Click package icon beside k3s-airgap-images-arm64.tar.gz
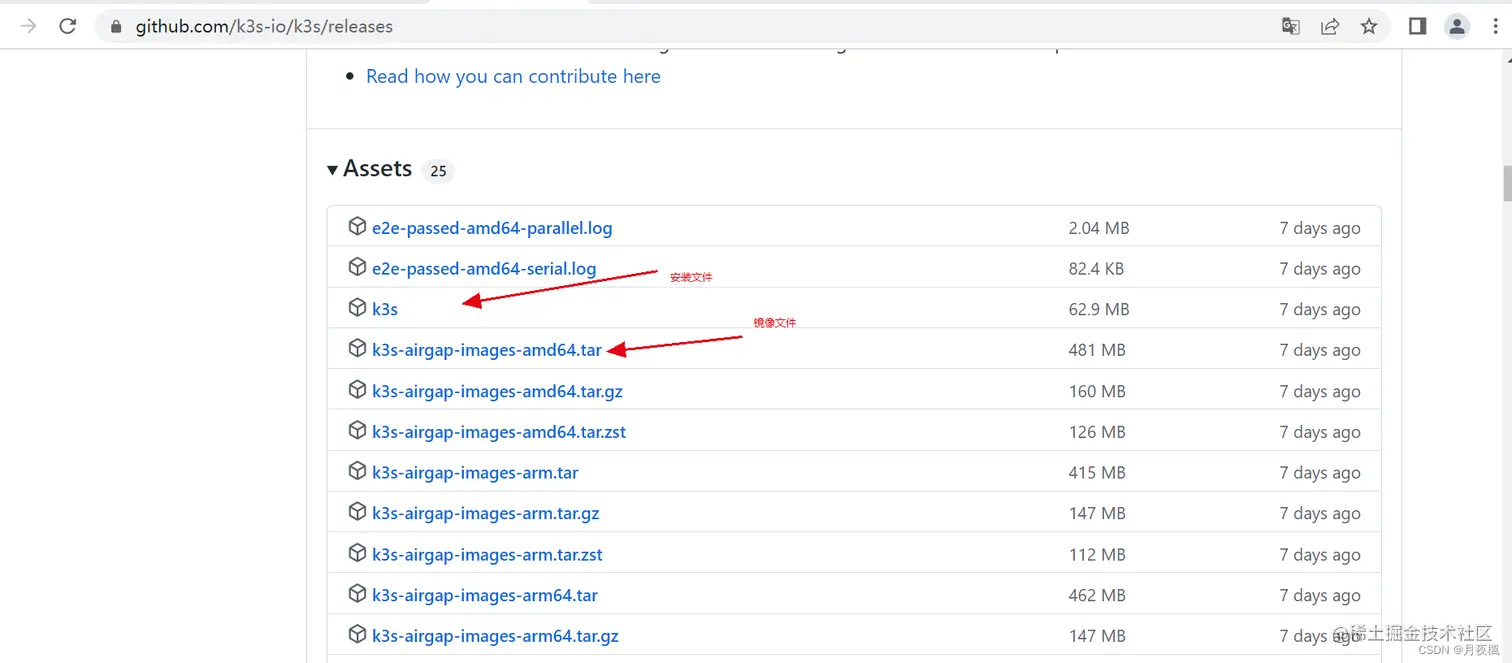This screenshot has width=1512, height=663. click(357, 634)
